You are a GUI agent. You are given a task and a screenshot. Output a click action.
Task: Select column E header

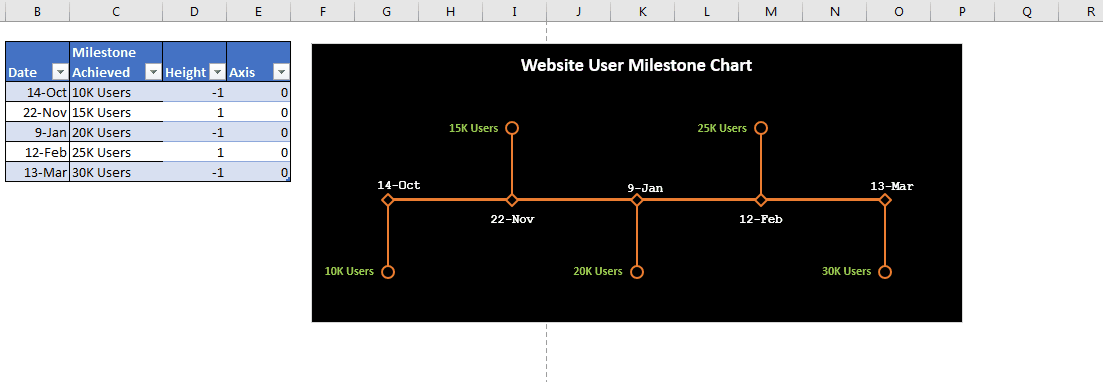coord(258,11)
